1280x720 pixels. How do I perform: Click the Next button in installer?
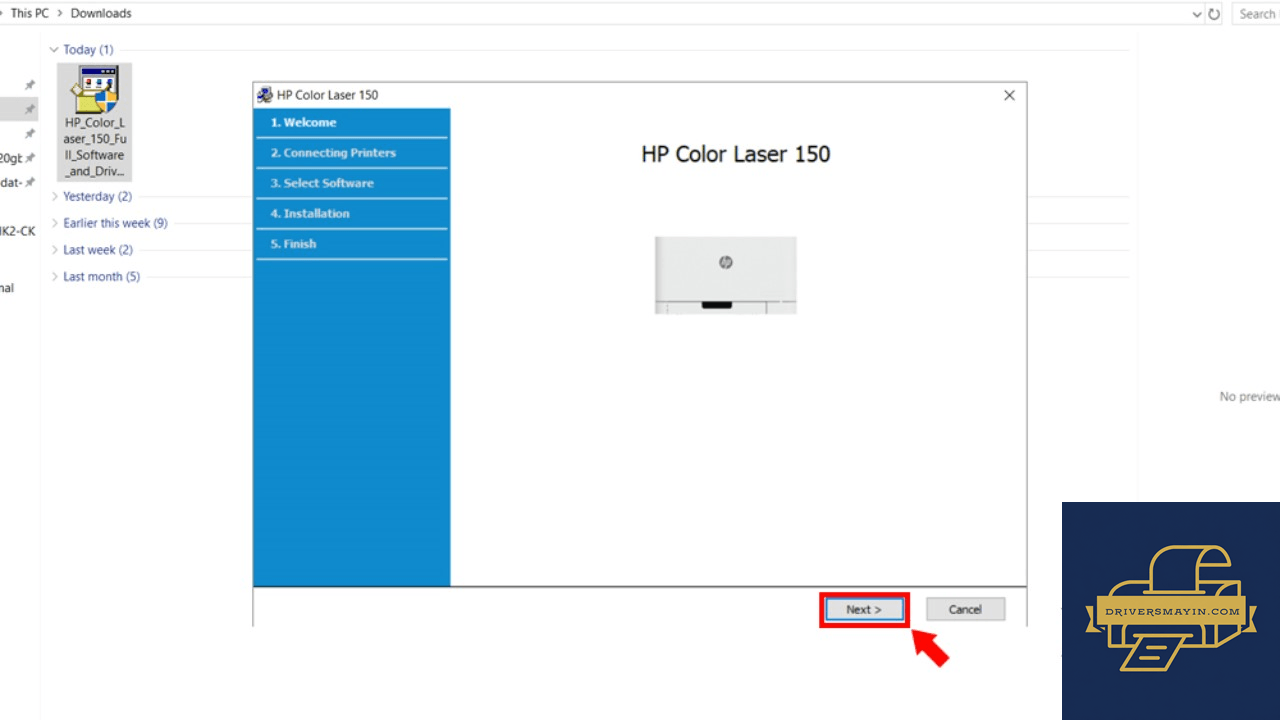click(x=864, y=609)
